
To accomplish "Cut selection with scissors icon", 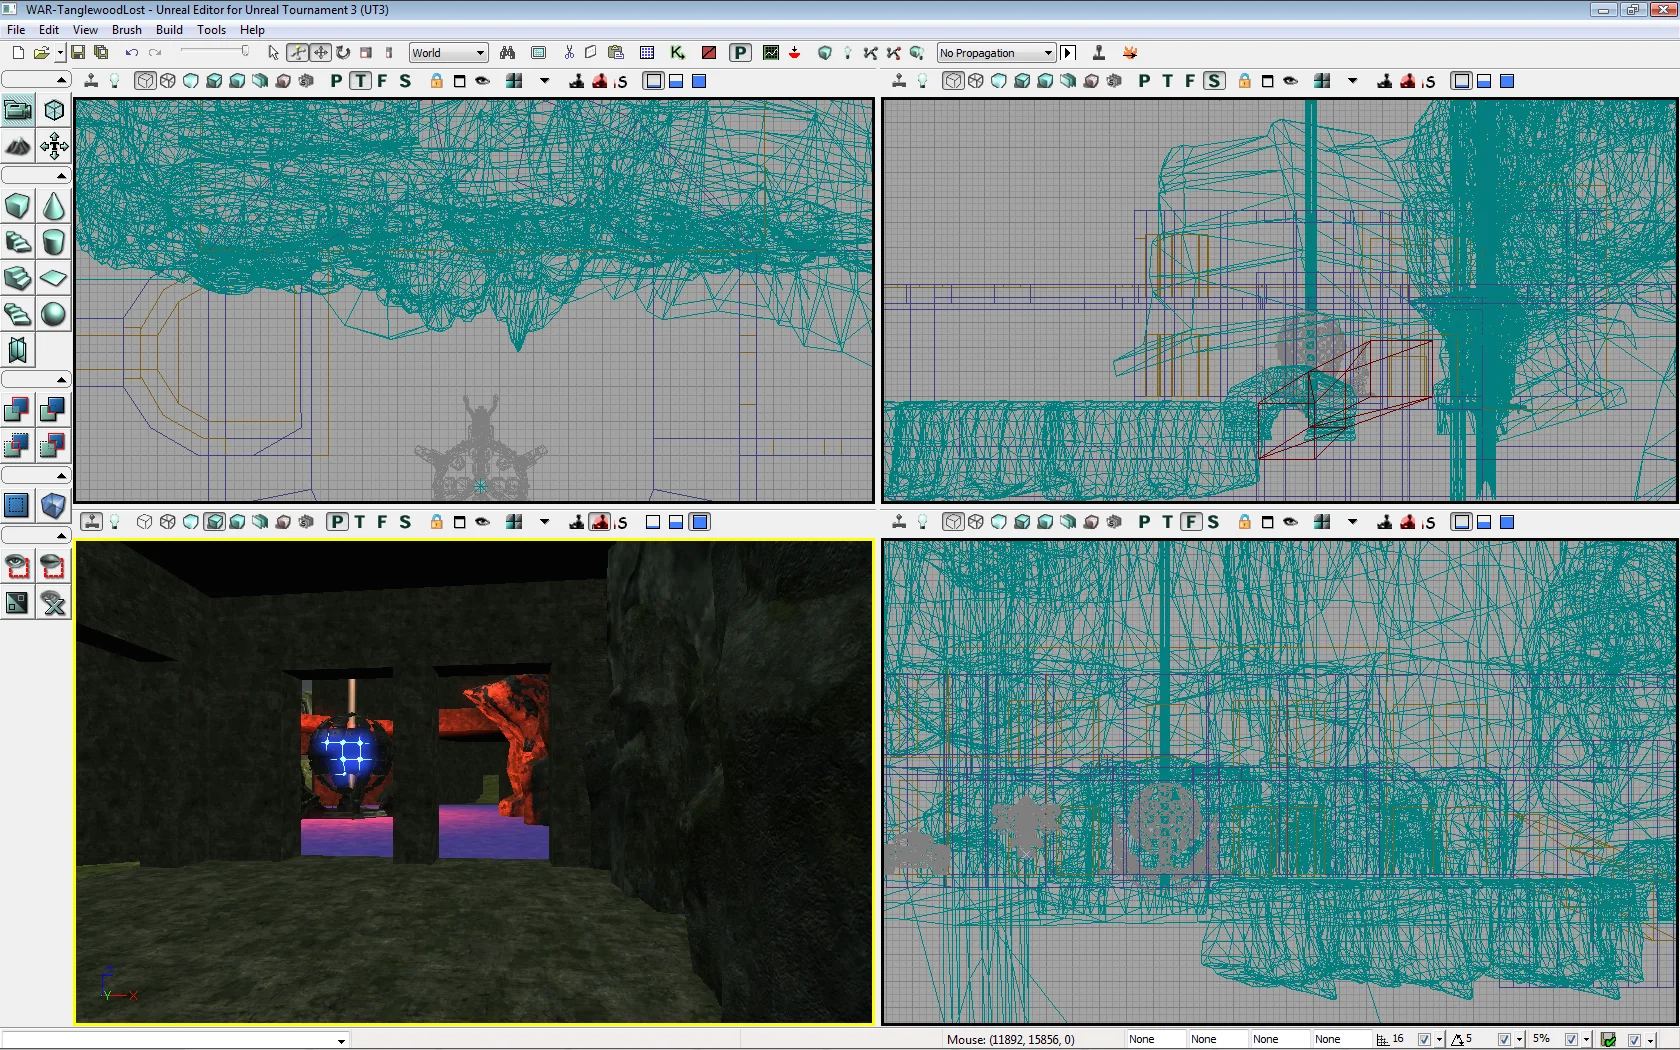I will click(x=568, y=53).
